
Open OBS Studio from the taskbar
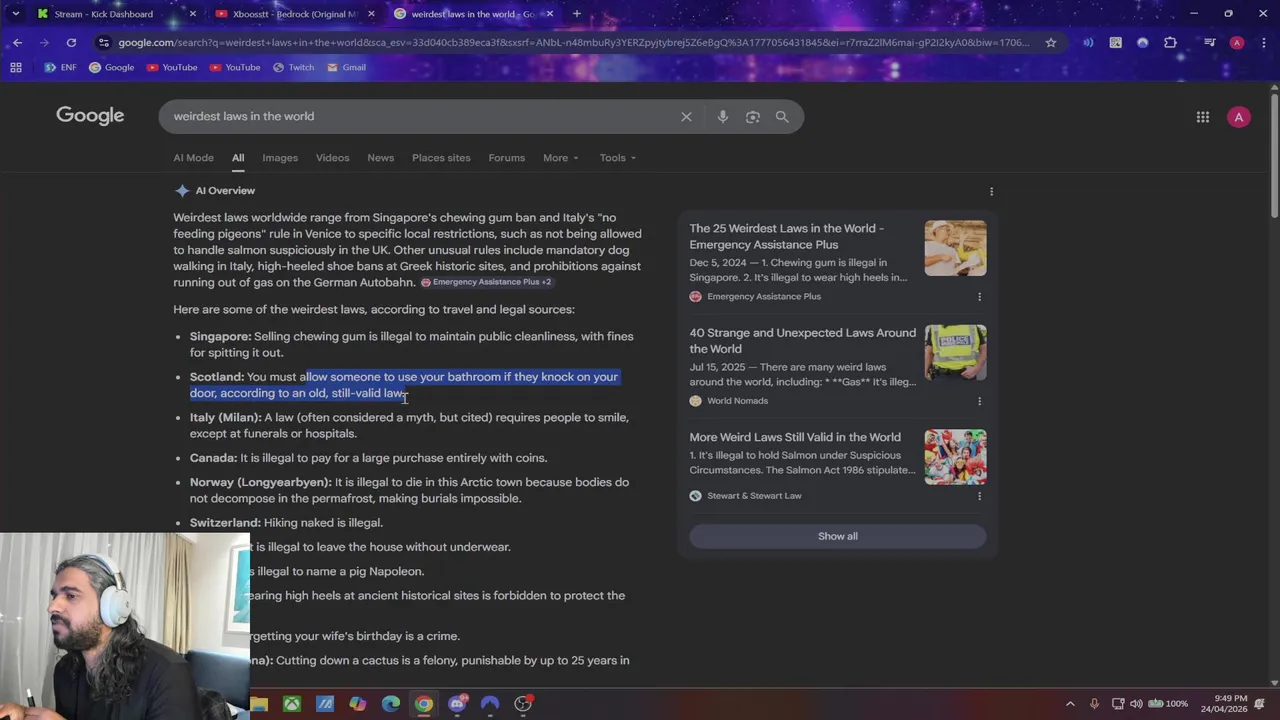click(x=523, y=704)
